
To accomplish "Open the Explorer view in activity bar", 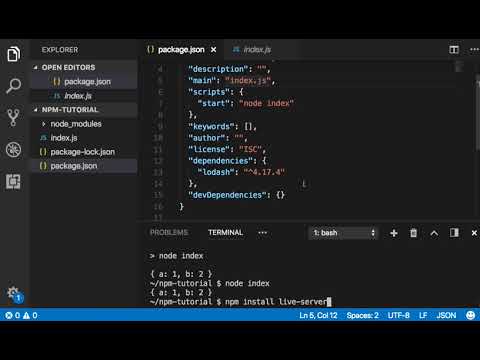I will tap(13, 54).
